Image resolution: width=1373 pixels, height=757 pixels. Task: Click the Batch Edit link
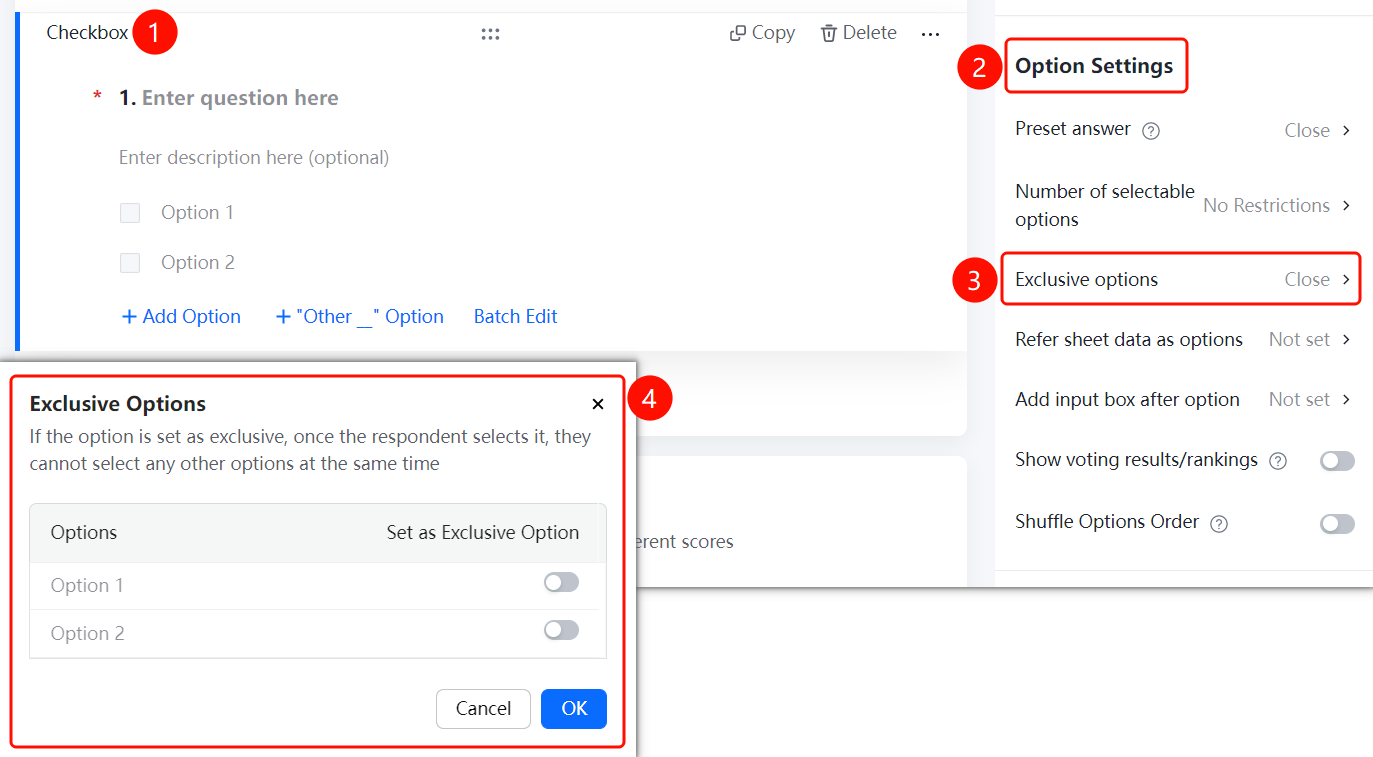(515, 316)
